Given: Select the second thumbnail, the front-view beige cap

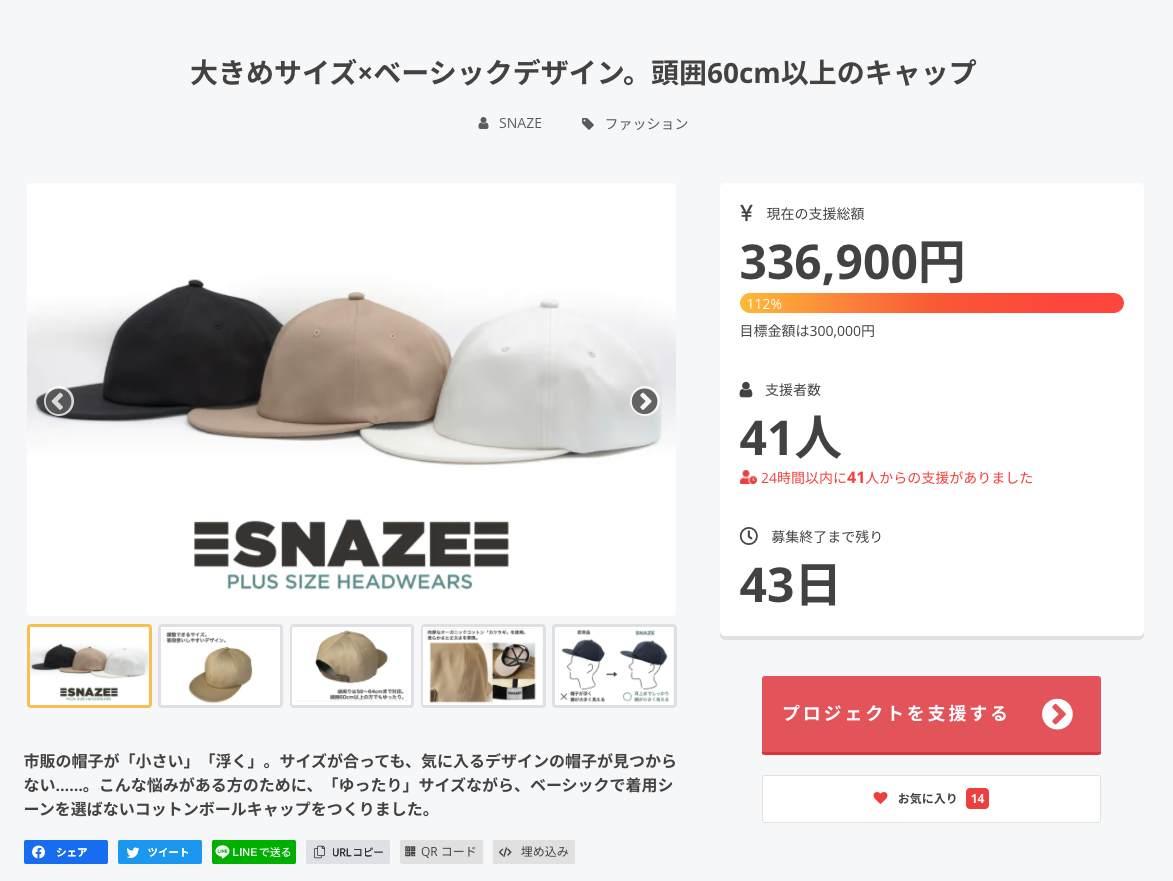Looking at the screenshot, I should (221, 666).
